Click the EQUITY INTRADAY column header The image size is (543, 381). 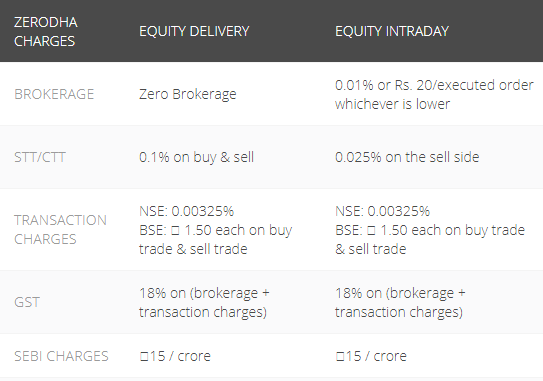pos(392,32)
